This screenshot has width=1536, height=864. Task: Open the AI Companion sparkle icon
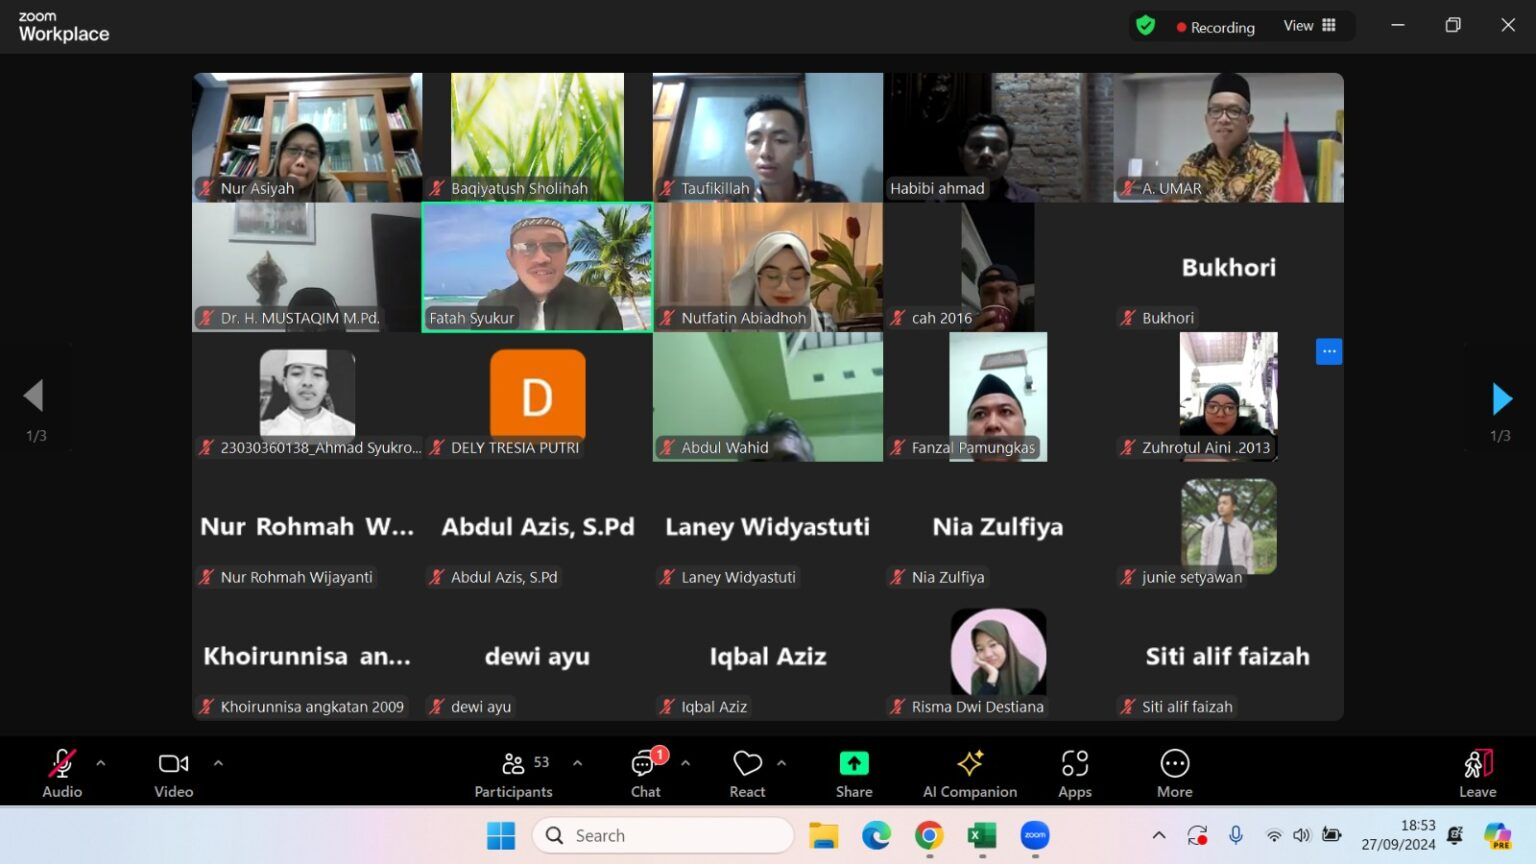[x=970, y=763]
